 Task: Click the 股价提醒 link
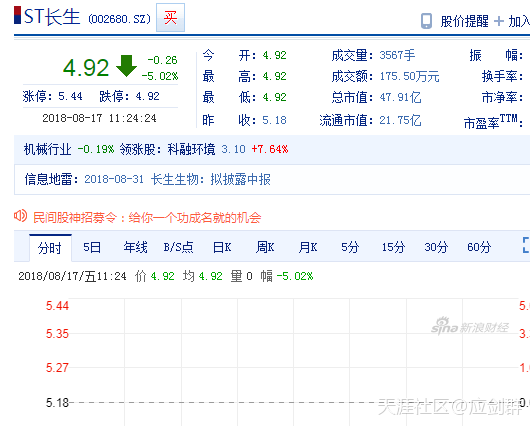click(464, 21)
